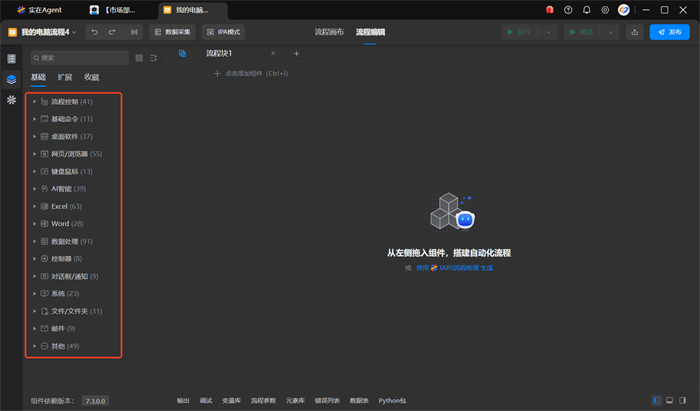This screenshot has width=700, height=411.
Task: Click the TARS robot cube illustration
Action: [452, 211]
